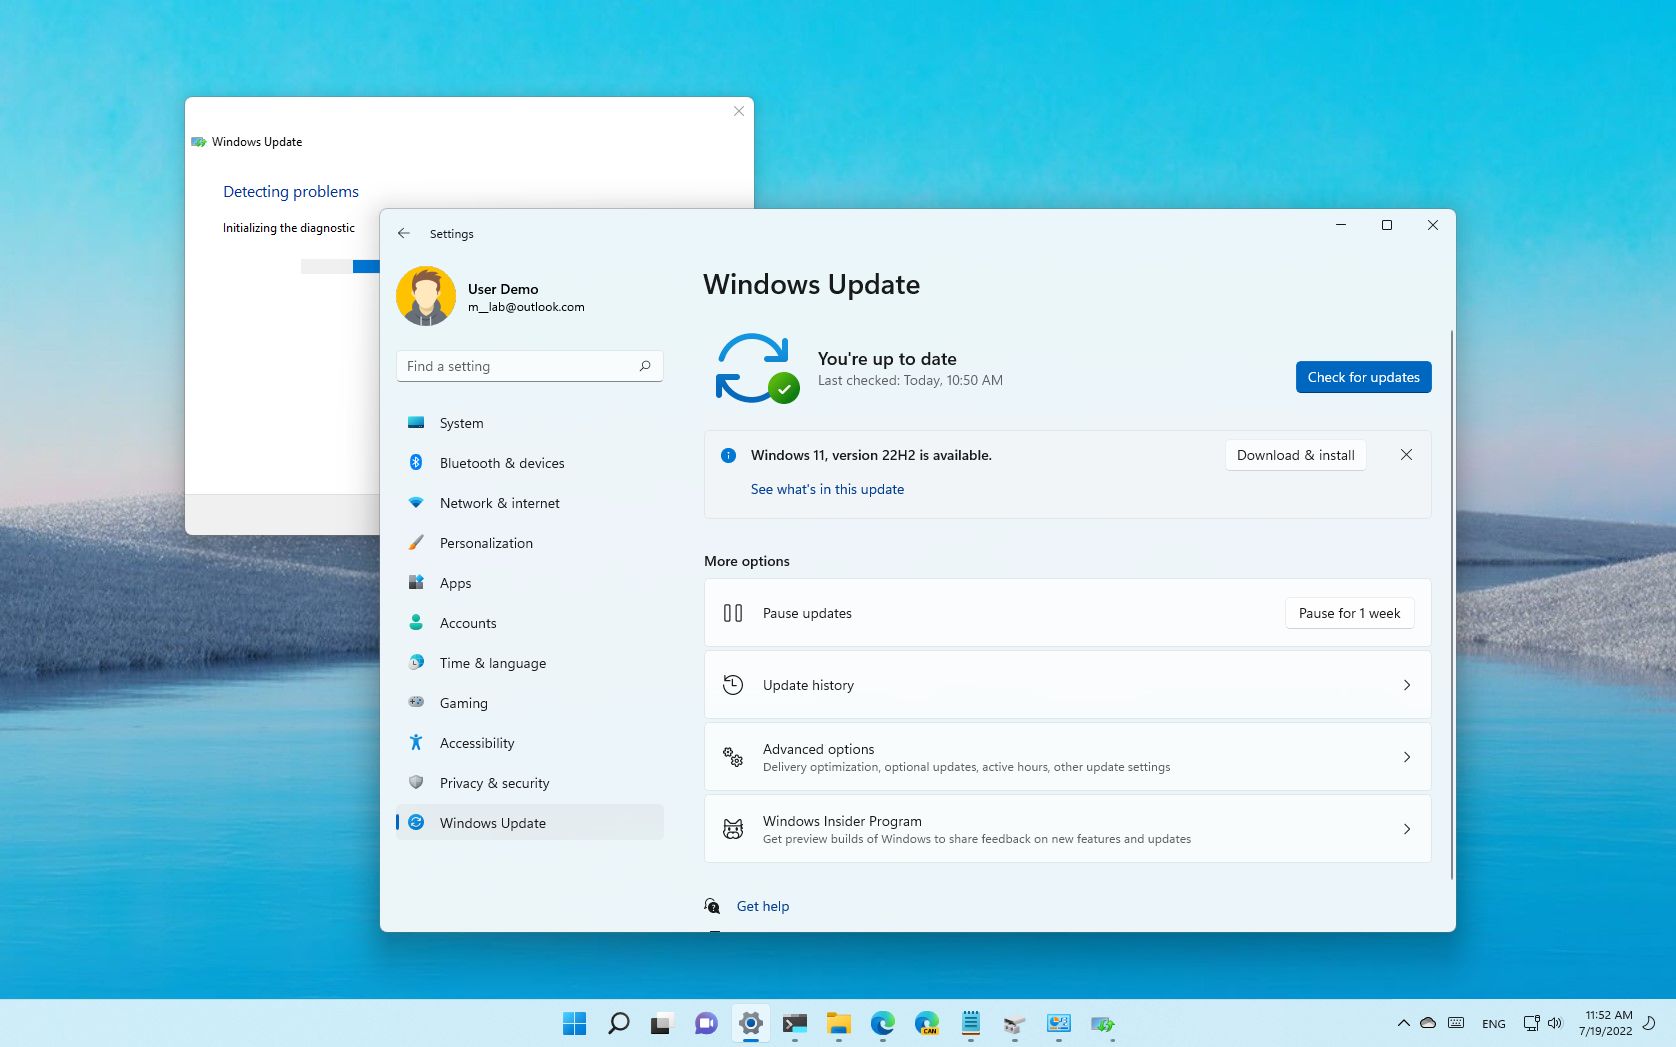Viewport: 1676px width, 1047px height.
Task: Click the pause icon next to Pause updates
Action: coord(734,612)
